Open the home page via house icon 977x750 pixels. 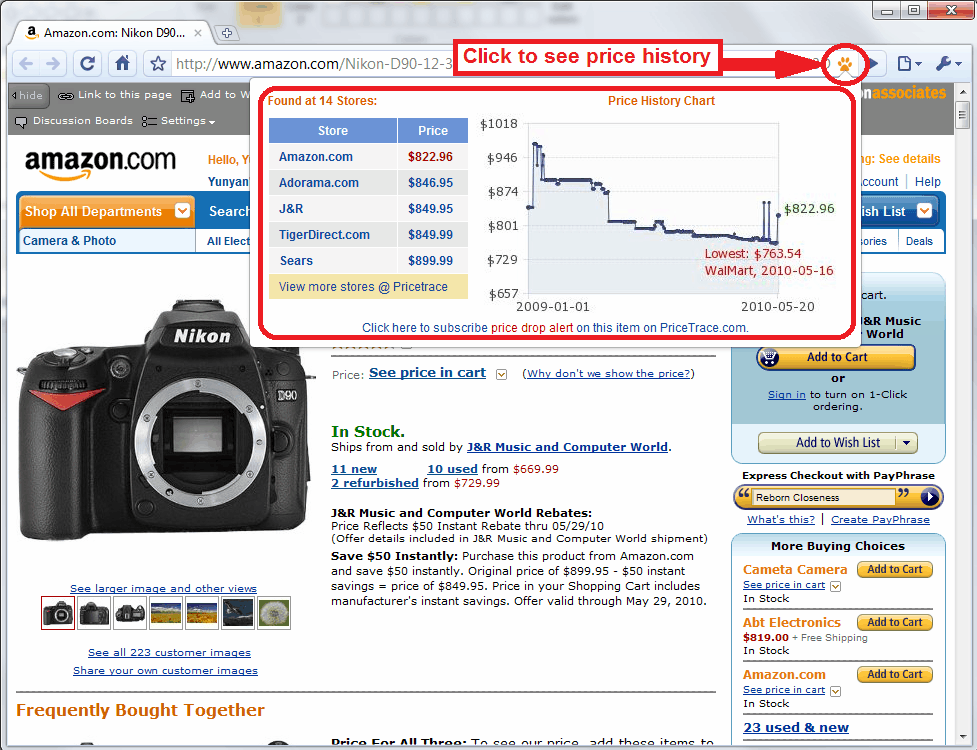click(x=123, y=63)
